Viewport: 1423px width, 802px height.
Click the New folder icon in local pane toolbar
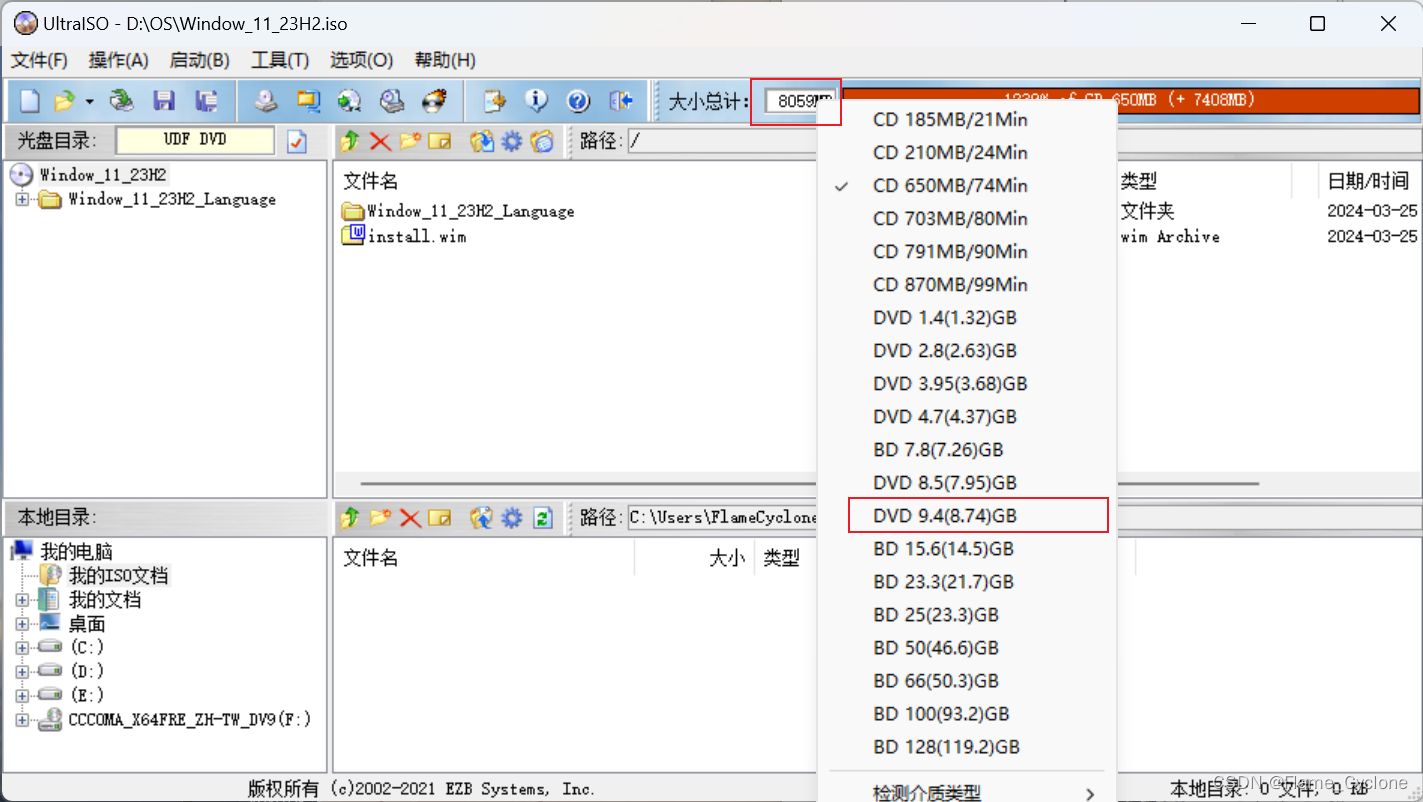380,518
